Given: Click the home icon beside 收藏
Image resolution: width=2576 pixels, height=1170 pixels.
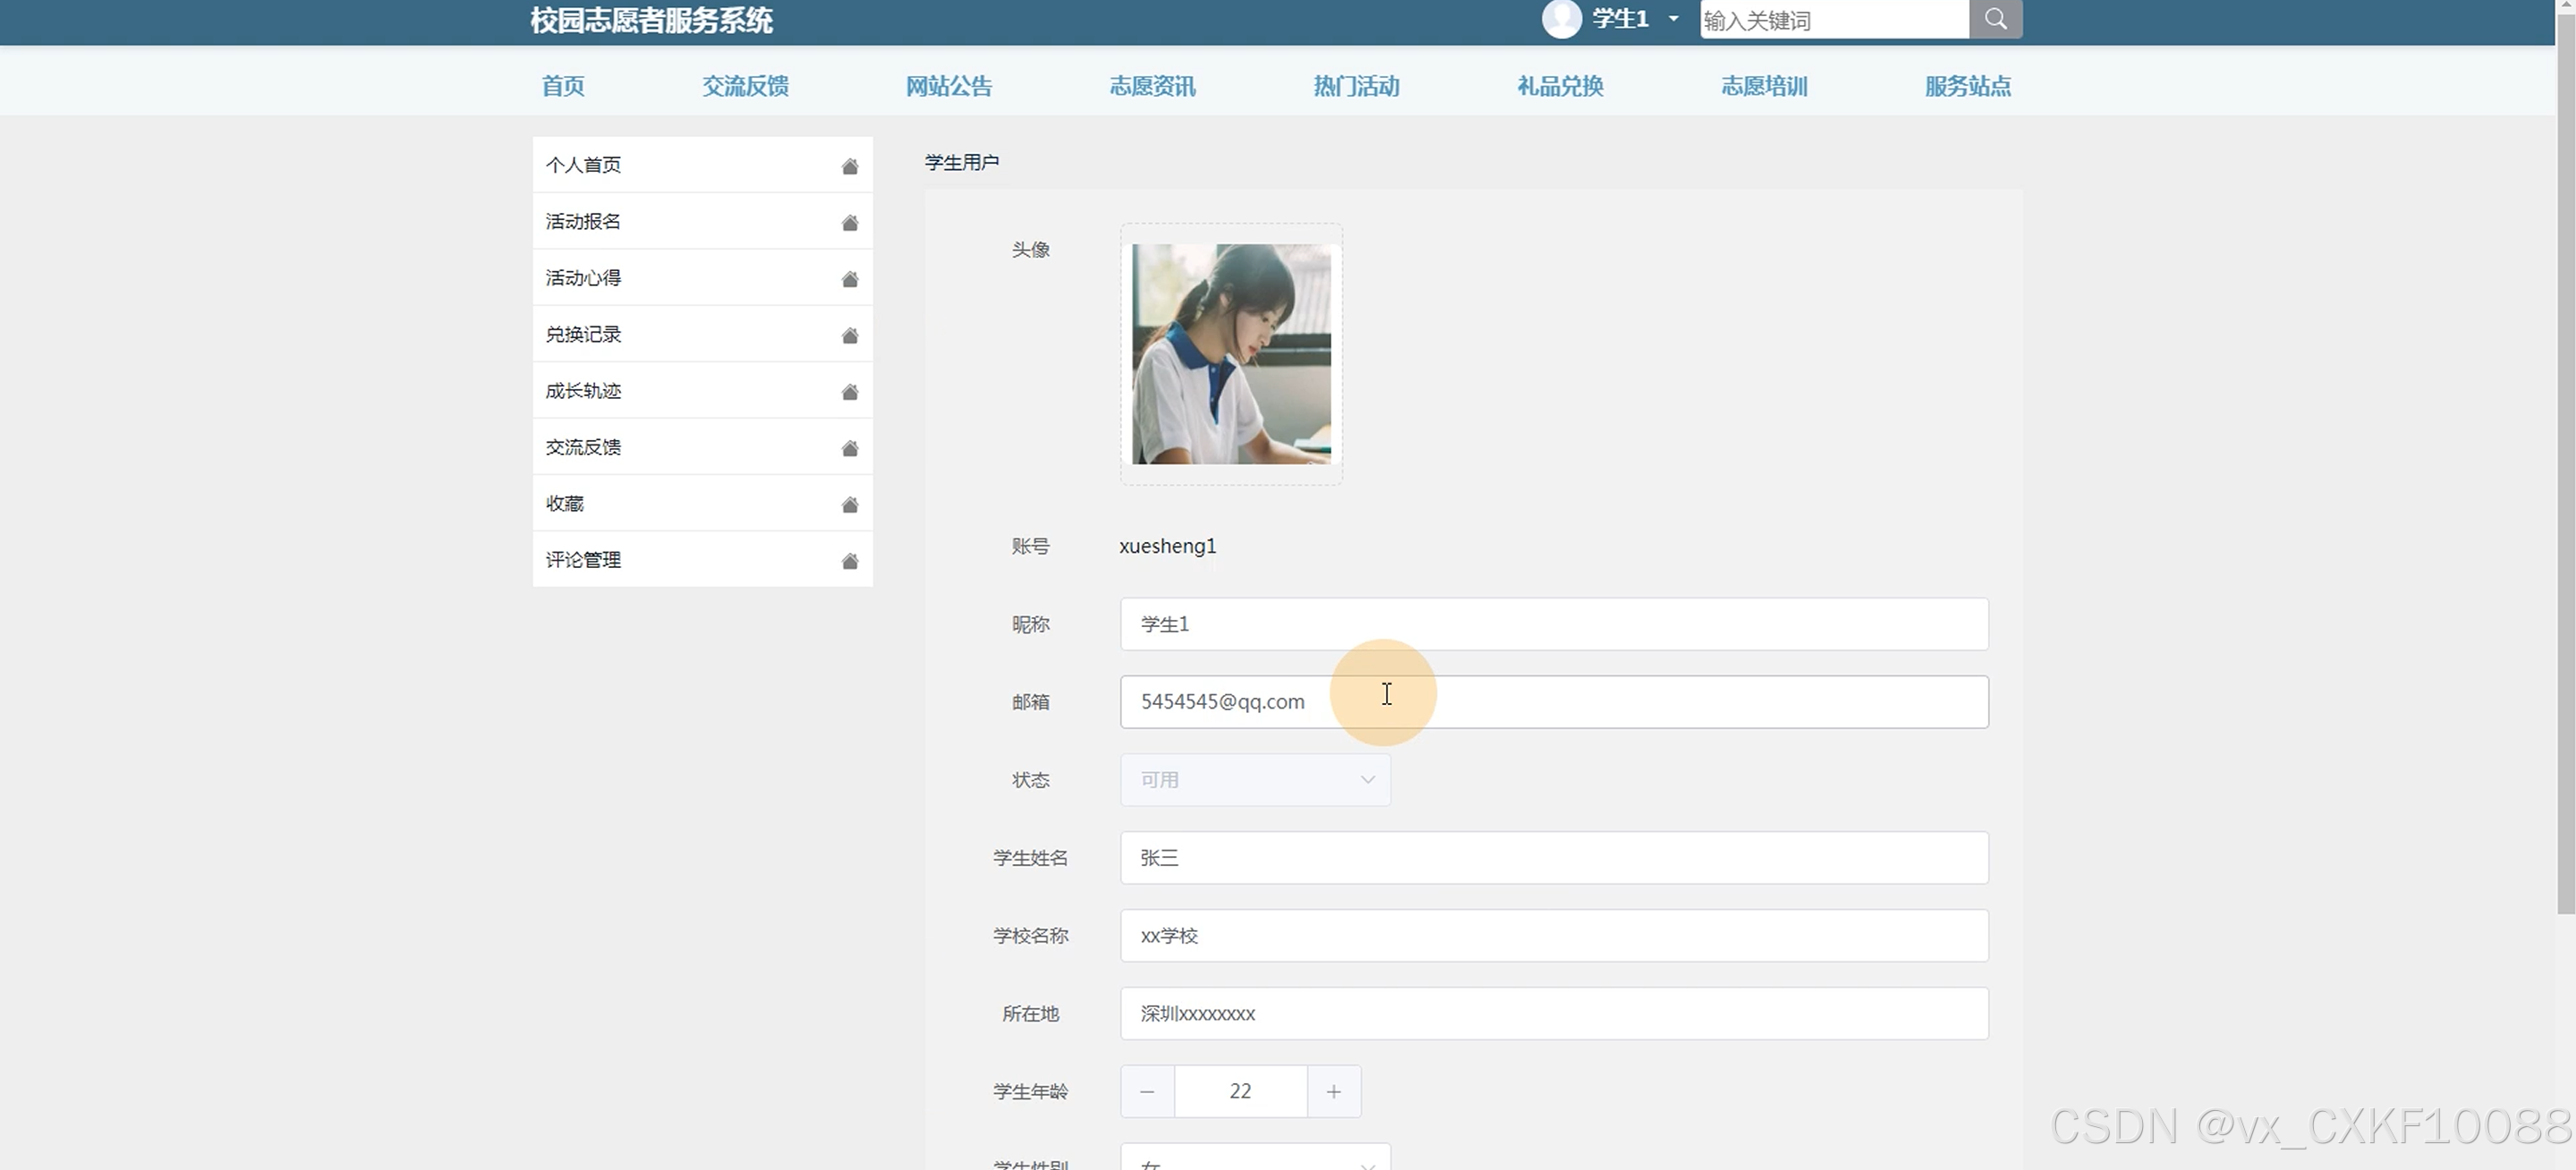Looking at the screenshot, I should click(x=849, y=504).
